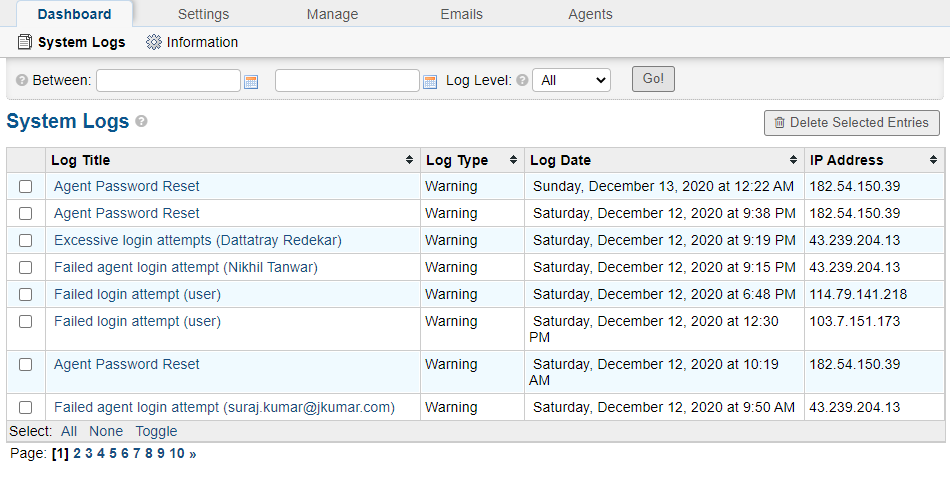This screenshot has width=950, height=479.
Task: Open the first date calendar picker icon
Action: point(251,82)
